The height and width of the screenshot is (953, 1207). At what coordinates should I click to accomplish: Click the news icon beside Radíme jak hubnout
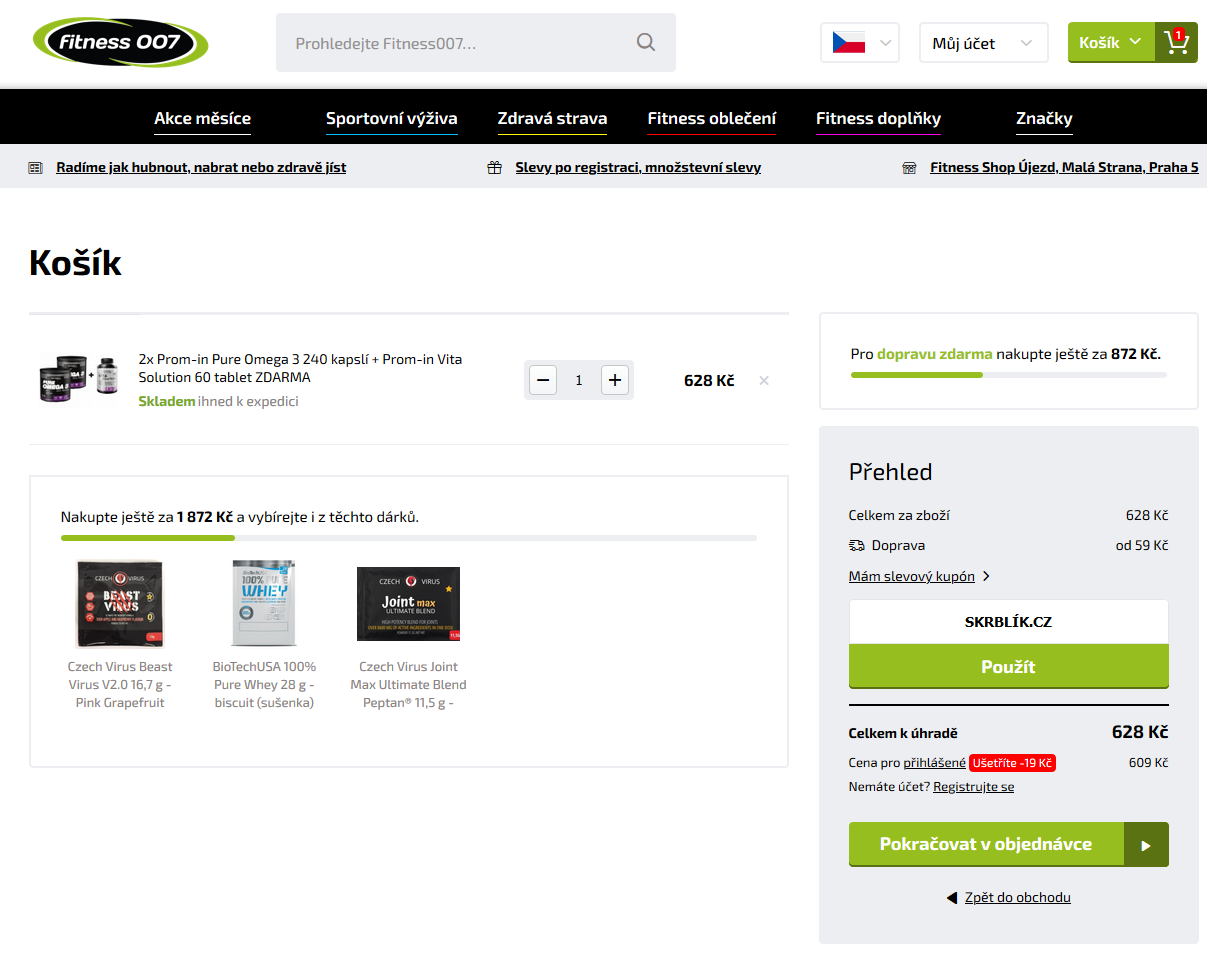click(36, 168)
